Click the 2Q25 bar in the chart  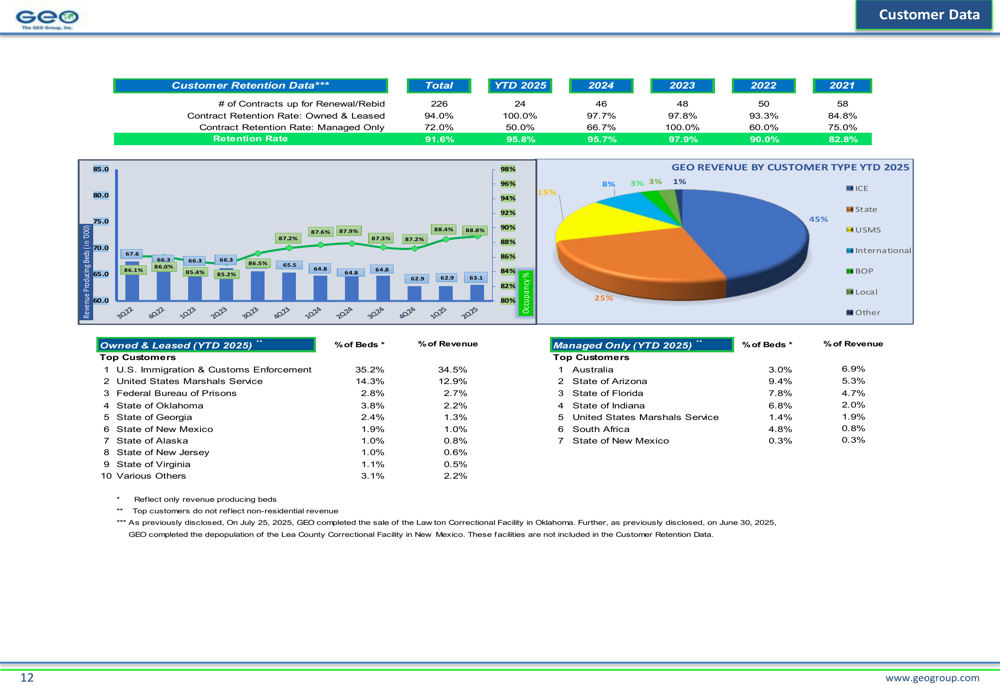pyautogui.click(x=476, y=292)
